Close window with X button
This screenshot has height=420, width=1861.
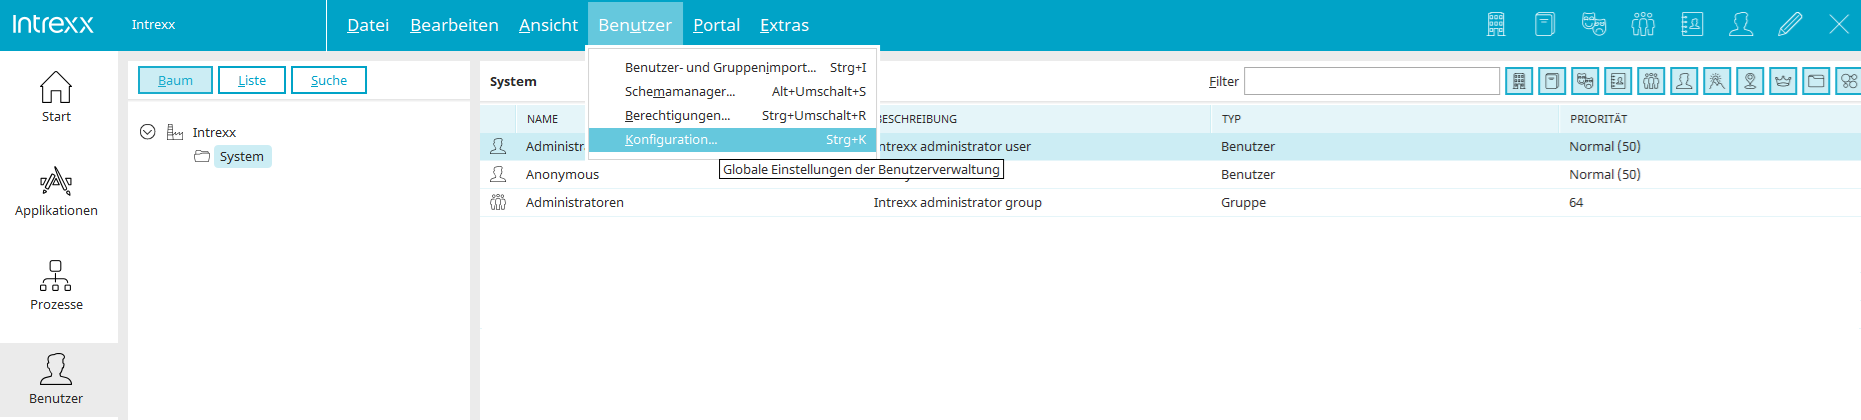1839,24
